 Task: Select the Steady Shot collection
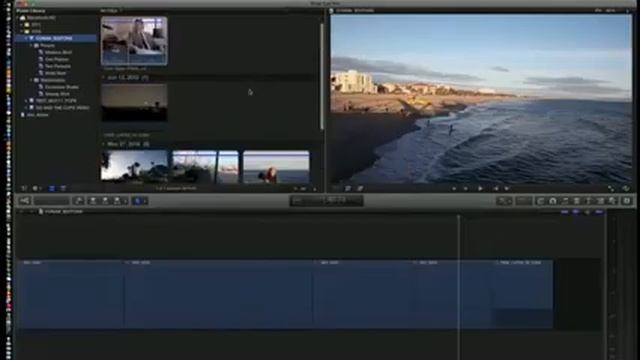click(x=57, y=94)
